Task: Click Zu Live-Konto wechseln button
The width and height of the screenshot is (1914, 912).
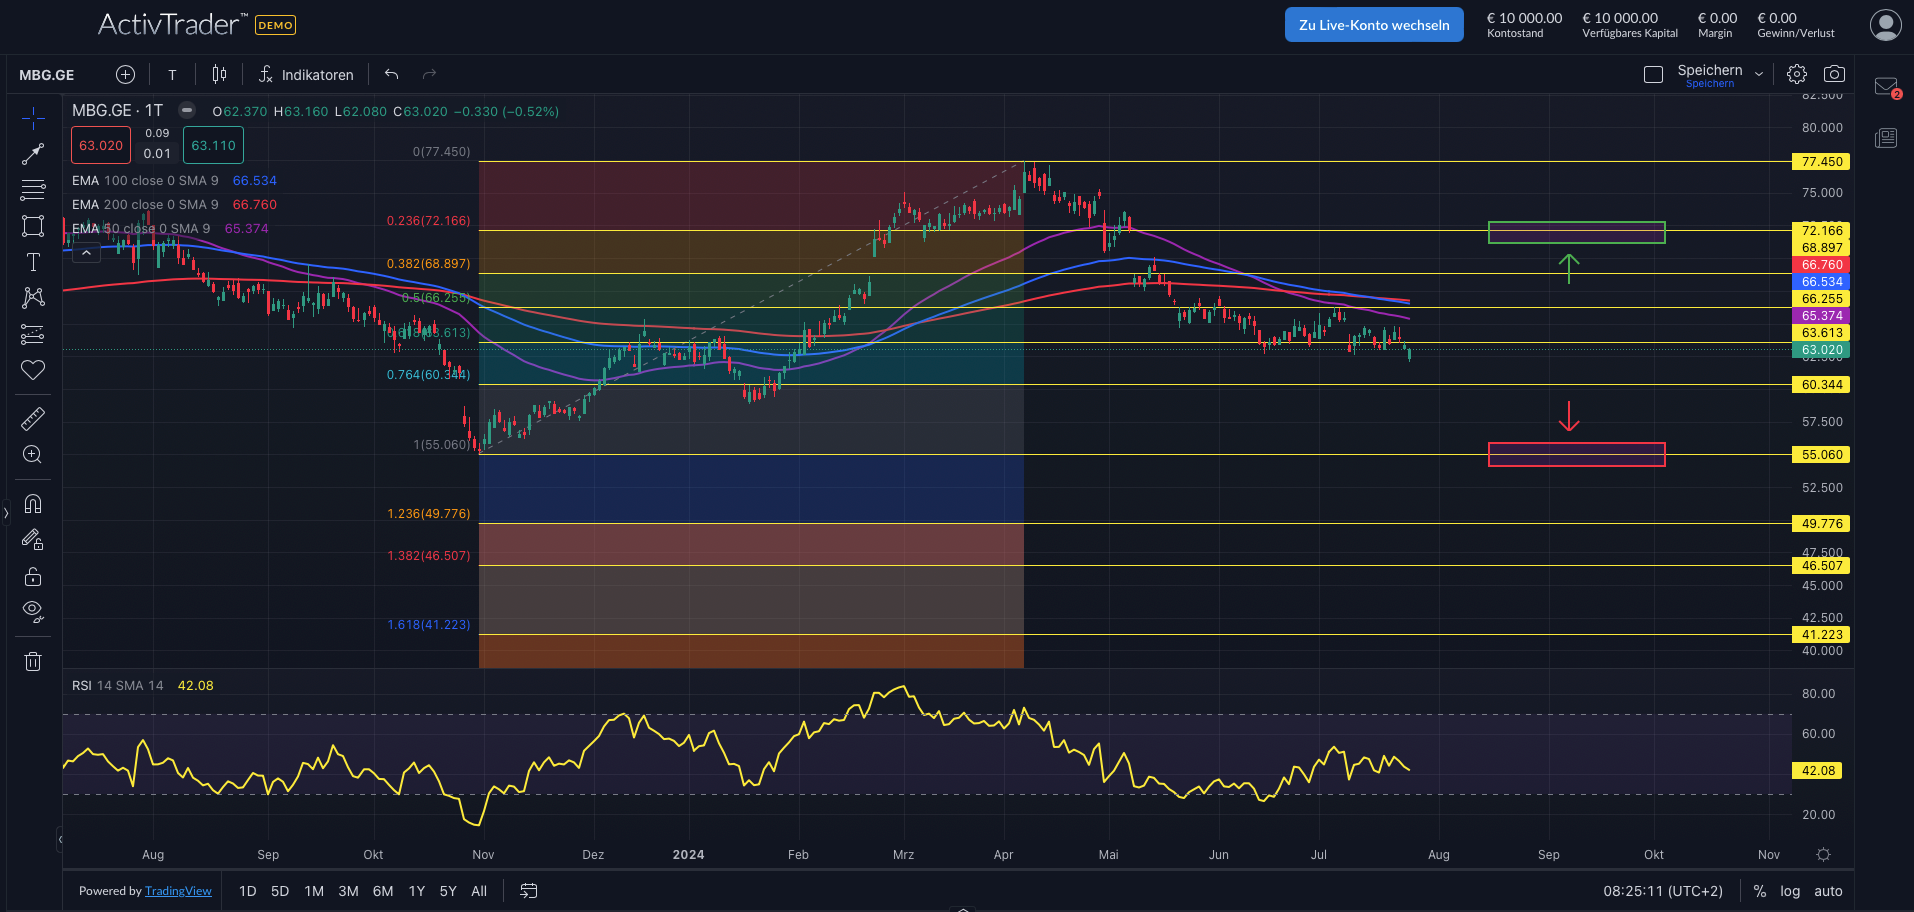Action: click(x=1373, y=25)
